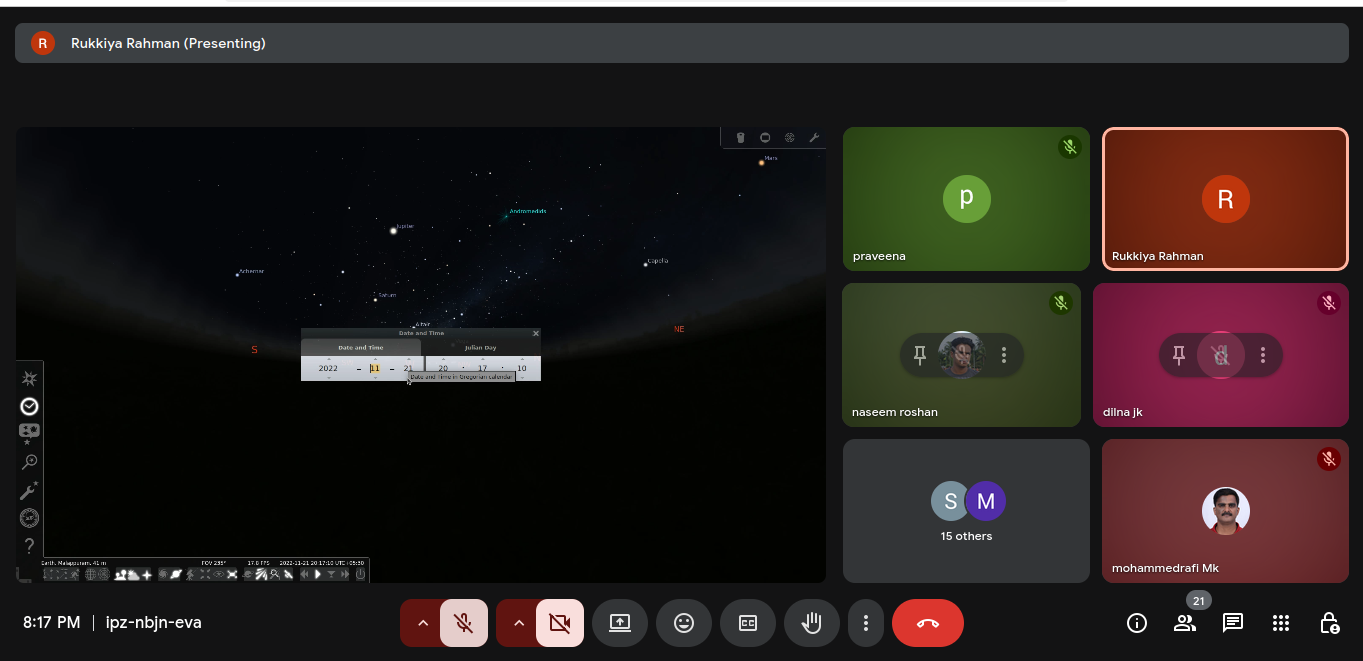Open the 15 others participants tile
The width and height of the screenshot is (1363, 661).
pyautogui.click(x=966, y=510)
